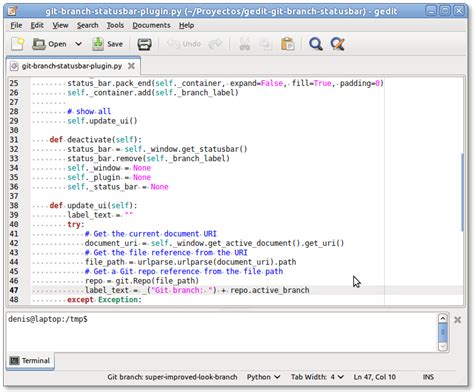Open the View menu
Viewport: 474px width, 392px height.
60,25
